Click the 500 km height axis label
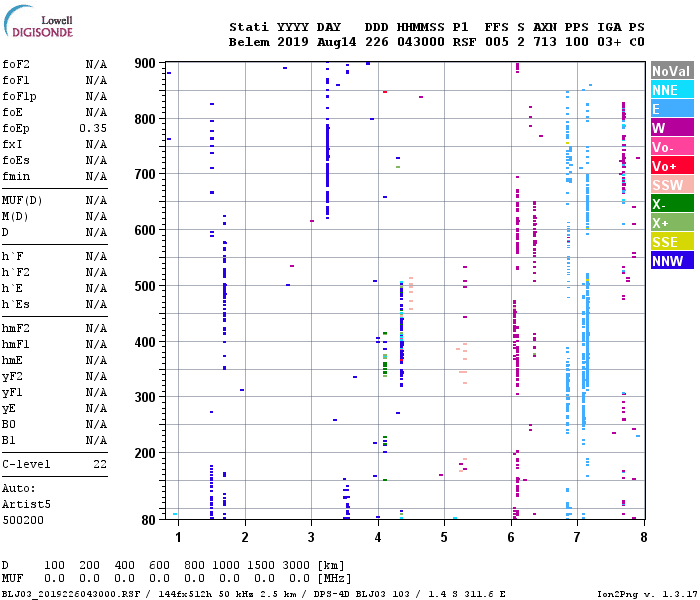Screen dimensions: 700x600 pyautogui.click(x=145, y=286)
